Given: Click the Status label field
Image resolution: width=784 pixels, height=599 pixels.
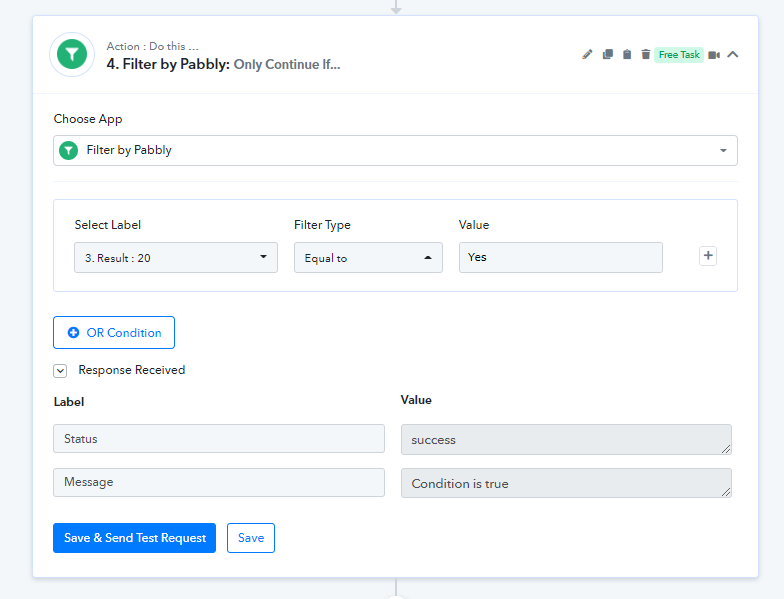Looking at the screenshot, I should click(x=219, y=438).
